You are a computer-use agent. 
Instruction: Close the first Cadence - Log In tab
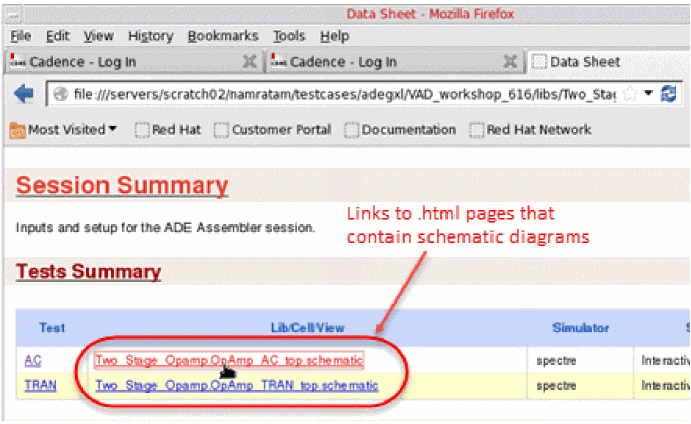pos(250,61)
